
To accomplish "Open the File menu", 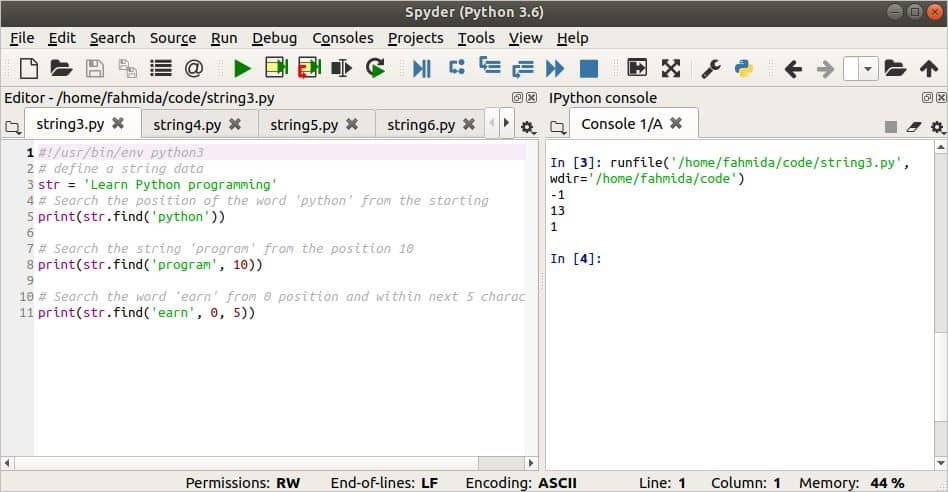I will (22, 38).
